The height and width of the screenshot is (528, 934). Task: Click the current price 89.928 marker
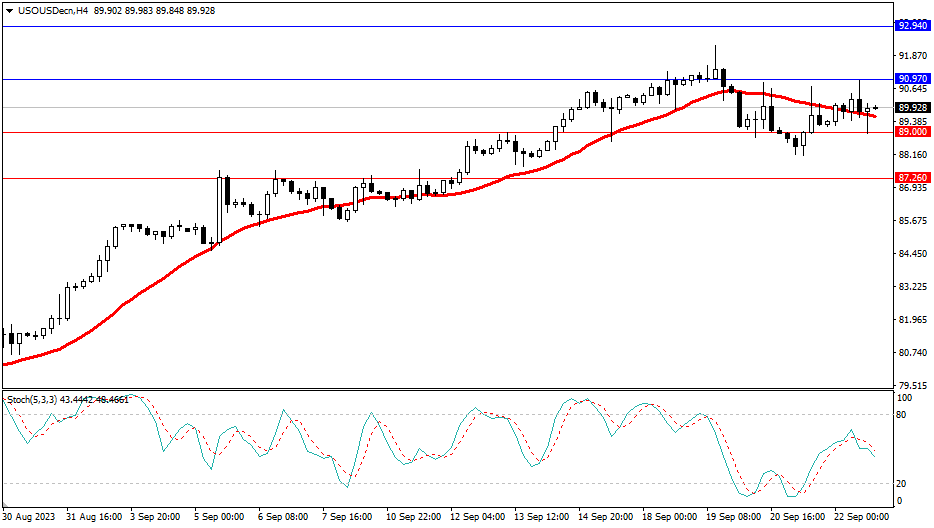[x=911, y=108]
